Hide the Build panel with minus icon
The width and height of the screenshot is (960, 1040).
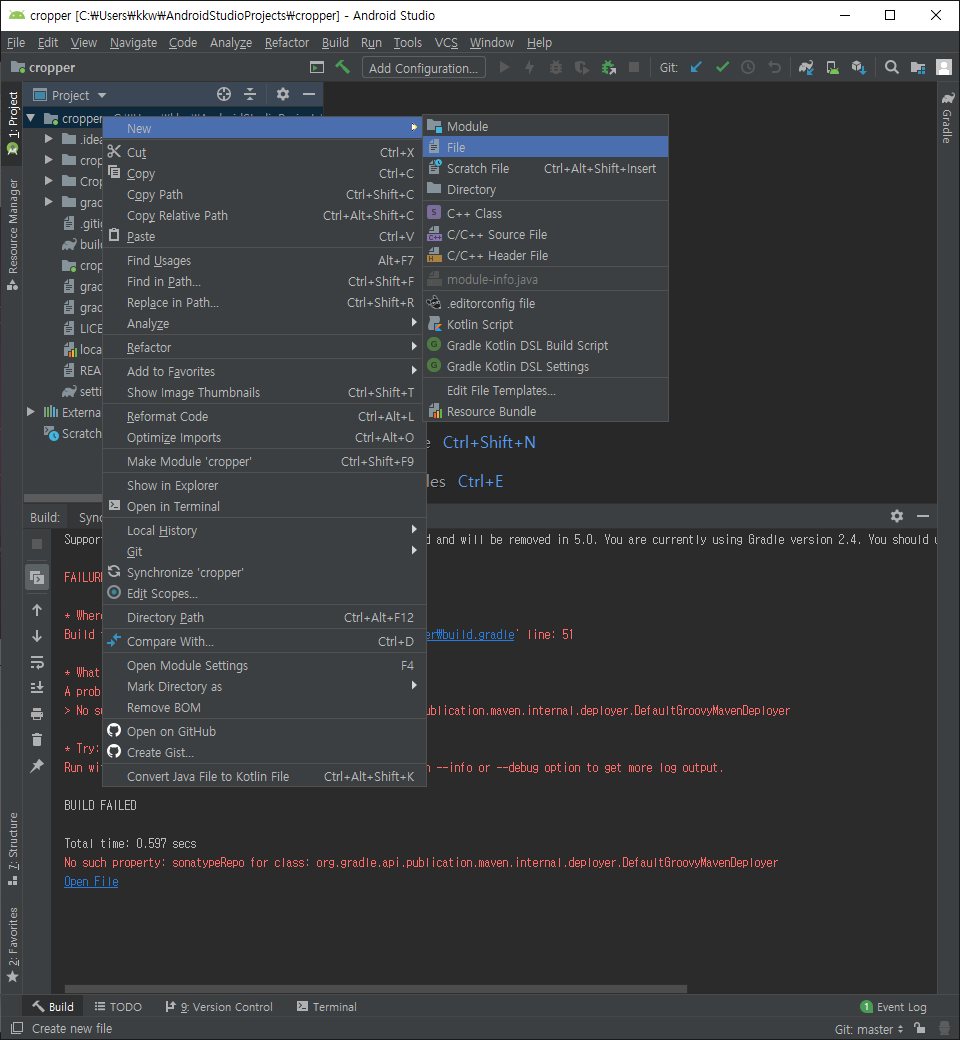pos(923,516)
